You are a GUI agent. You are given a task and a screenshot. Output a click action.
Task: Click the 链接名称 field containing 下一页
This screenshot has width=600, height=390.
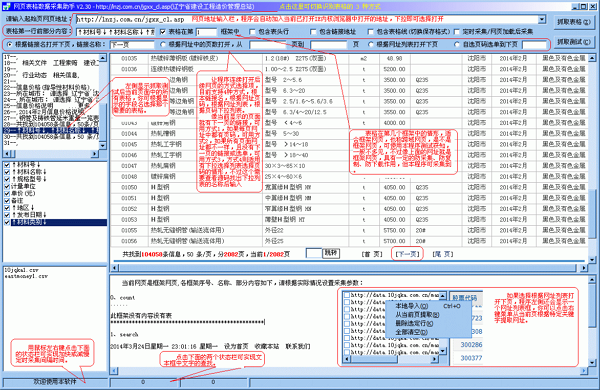(132, 45)
